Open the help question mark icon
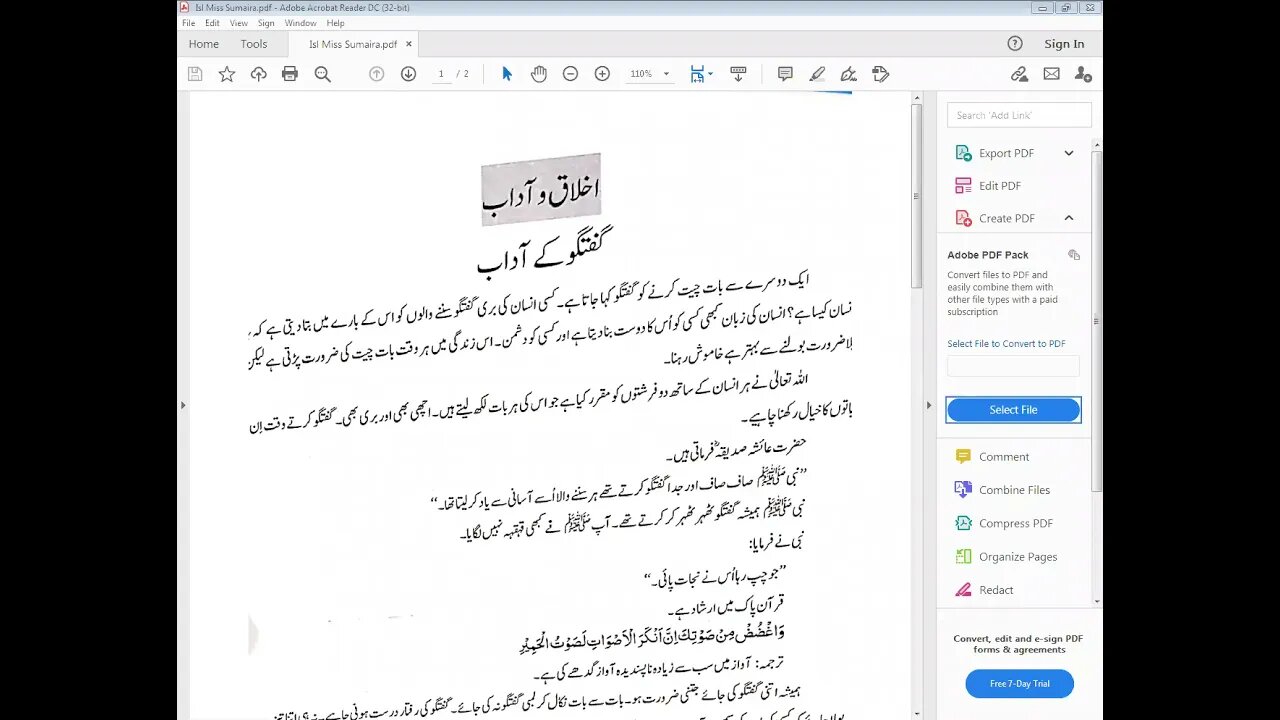 (x=1015, y=44)
